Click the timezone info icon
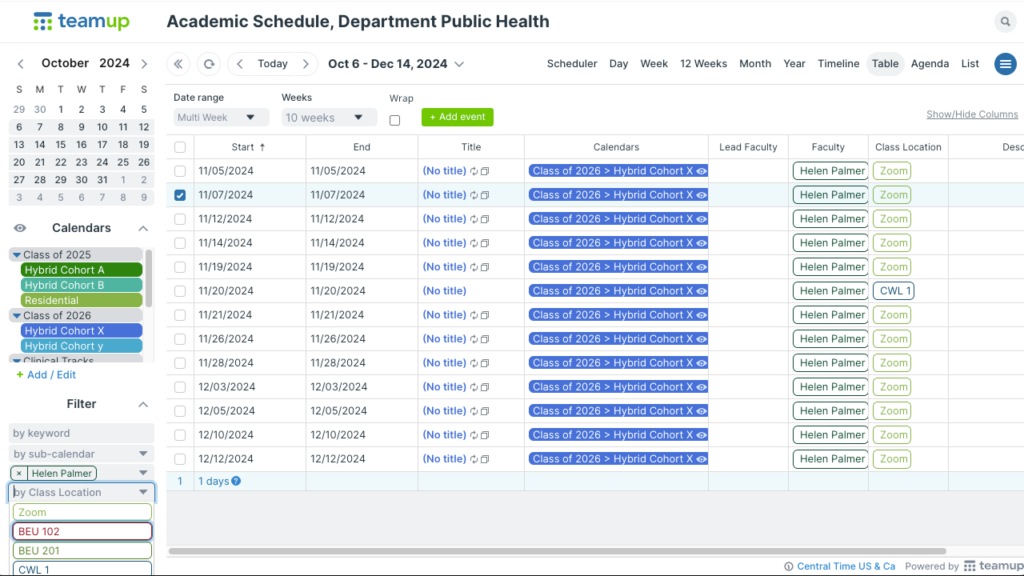This screenshot has height=576, width=1024. click(789, 566)
